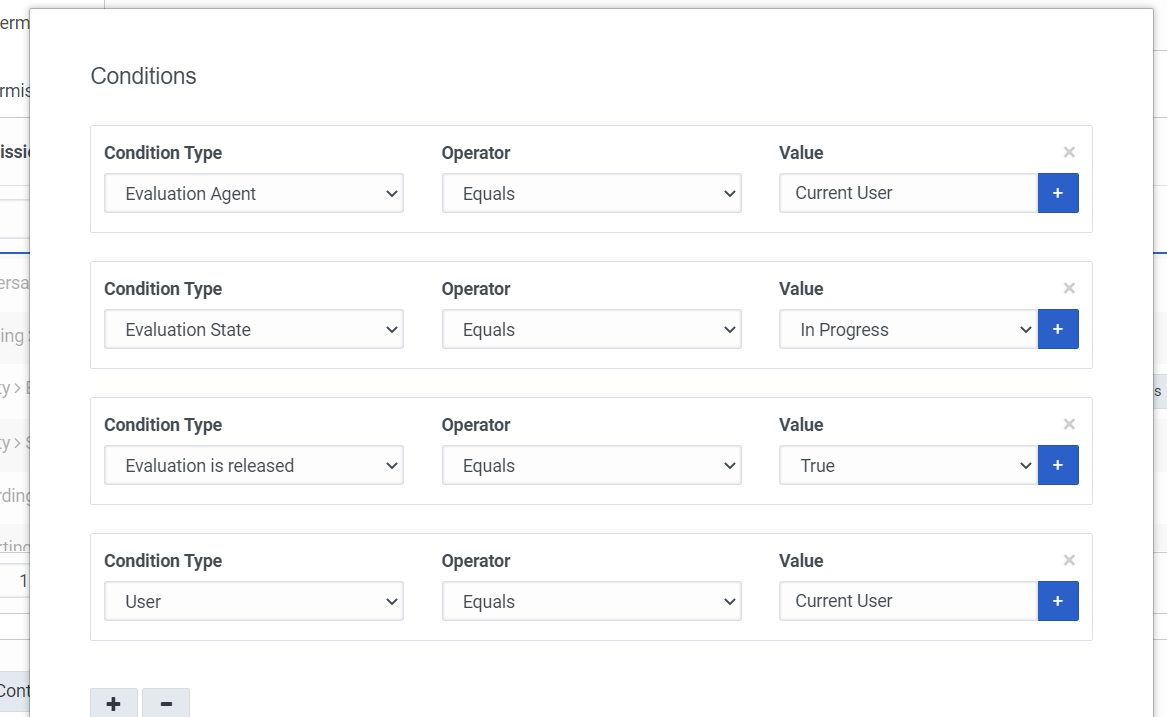This screenshot has width=1167, height=717.
Task: Add value to Evaluation State condition
Action: 1058,329
